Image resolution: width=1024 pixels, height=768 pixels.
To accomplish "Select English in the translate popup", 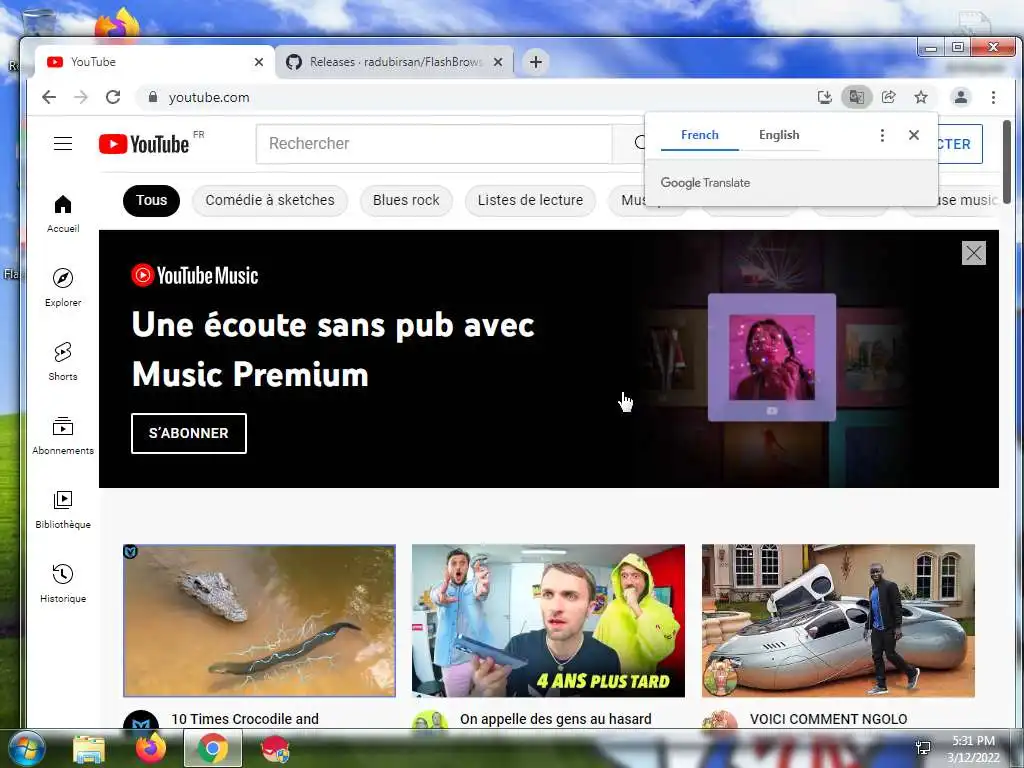I will pos(778,135).
